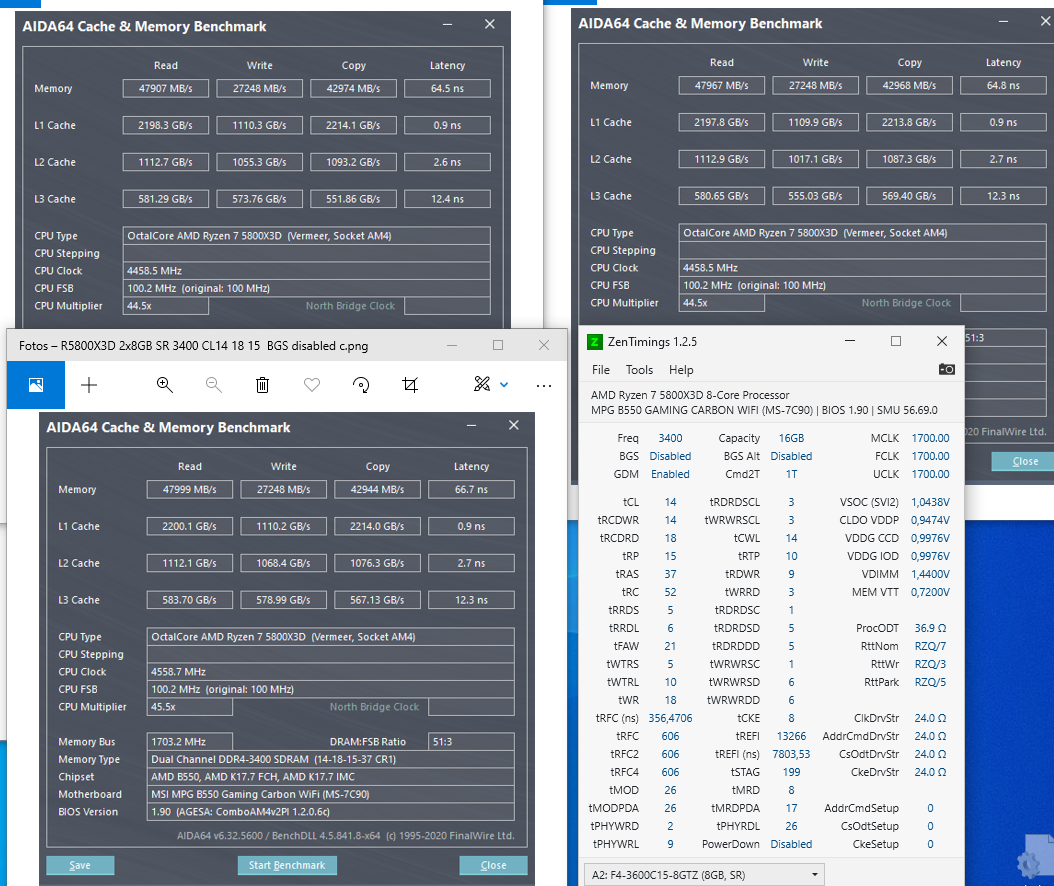Delete the current photo via trash icon
This screenshot has height=886, width=1054.
point(261,385)
